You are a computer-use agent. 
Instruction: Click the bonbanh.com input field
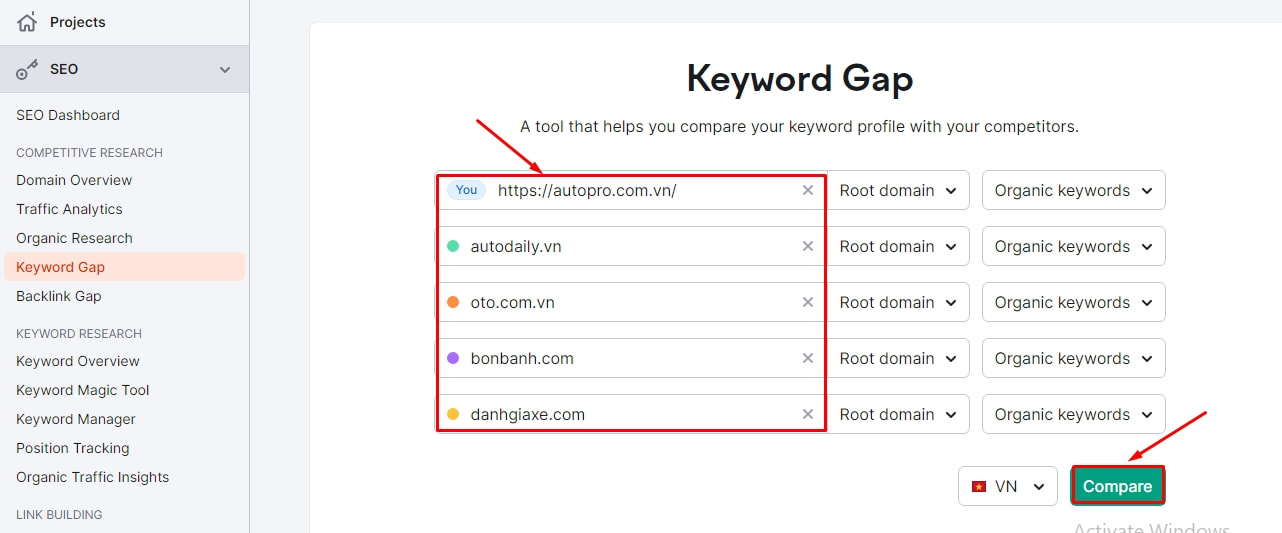tap(630, 358)
